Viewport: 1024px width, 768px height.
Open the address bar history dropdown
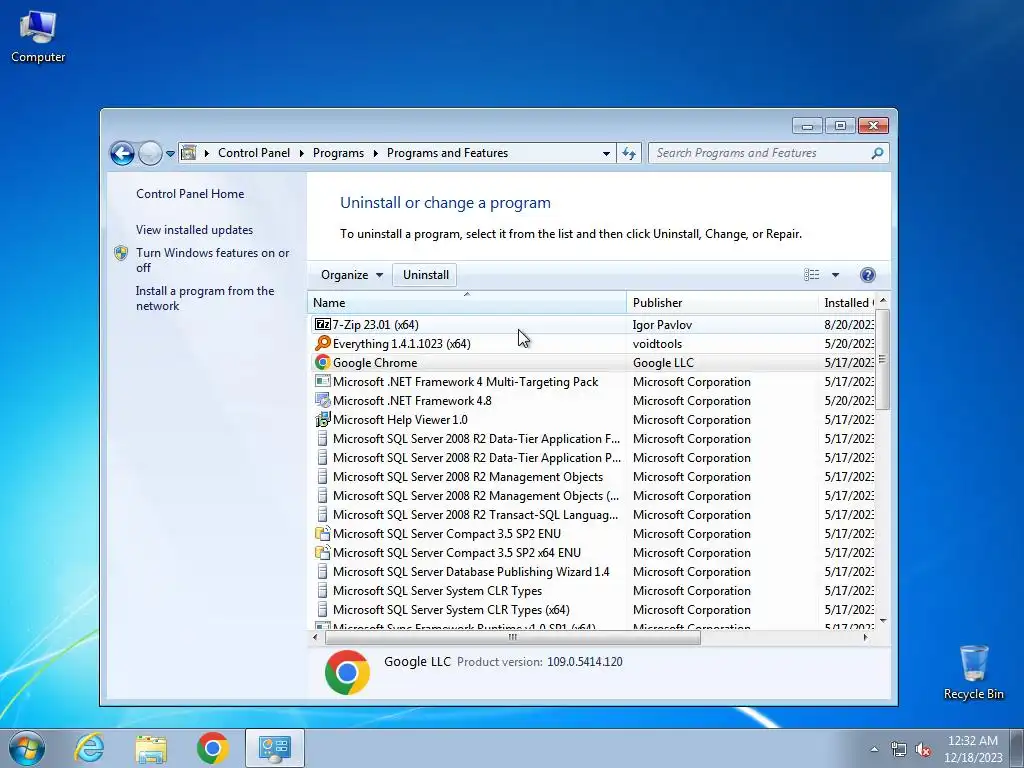point(606,153)
